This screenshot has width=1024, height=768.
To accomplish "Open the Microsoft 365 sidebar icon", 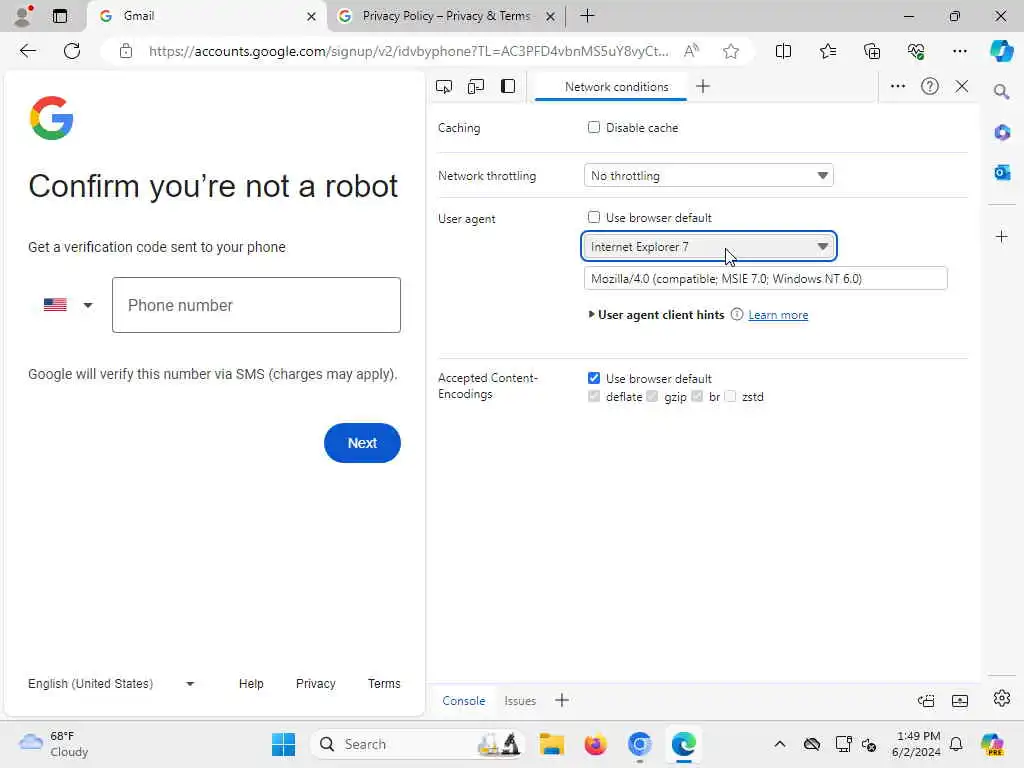I will click(x=1002, y=133).
